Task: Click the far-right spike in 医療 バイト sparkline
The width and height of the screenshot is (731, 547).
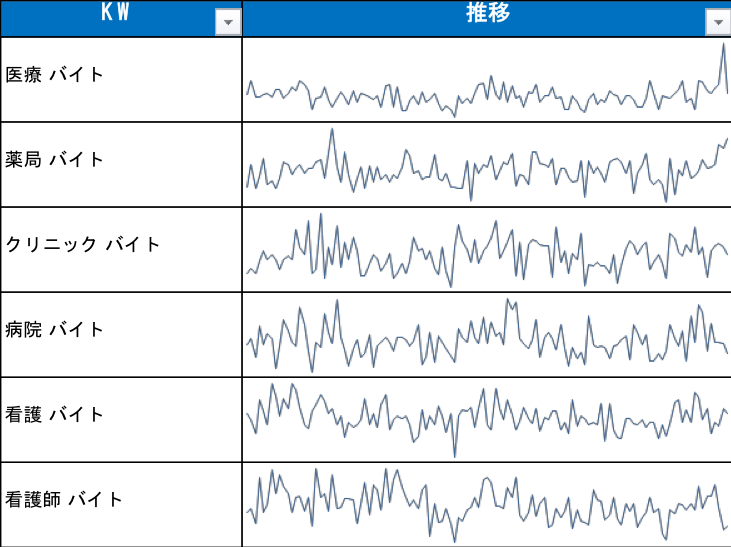Action: [x=724, y=48]
